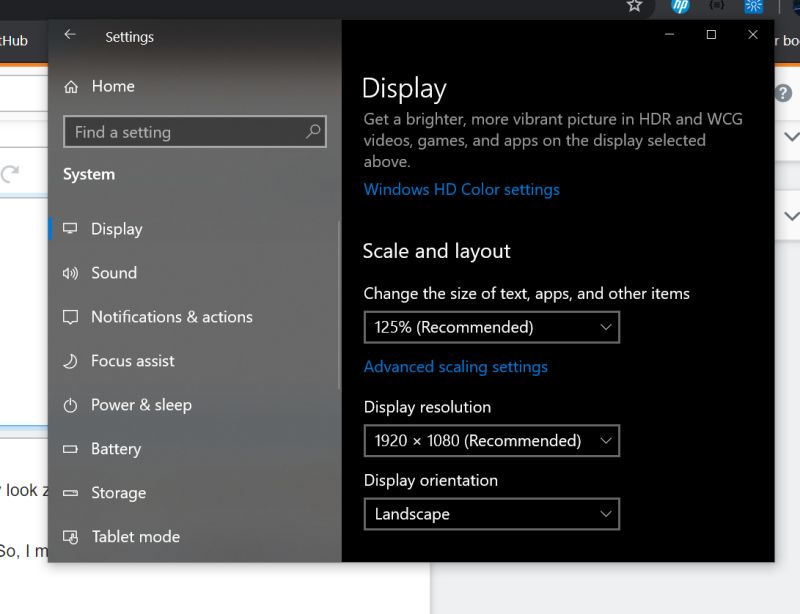Screen dimensions: 800x614
Task: Expand the upper chevron in the background page
Action: [x=791, y=137]
